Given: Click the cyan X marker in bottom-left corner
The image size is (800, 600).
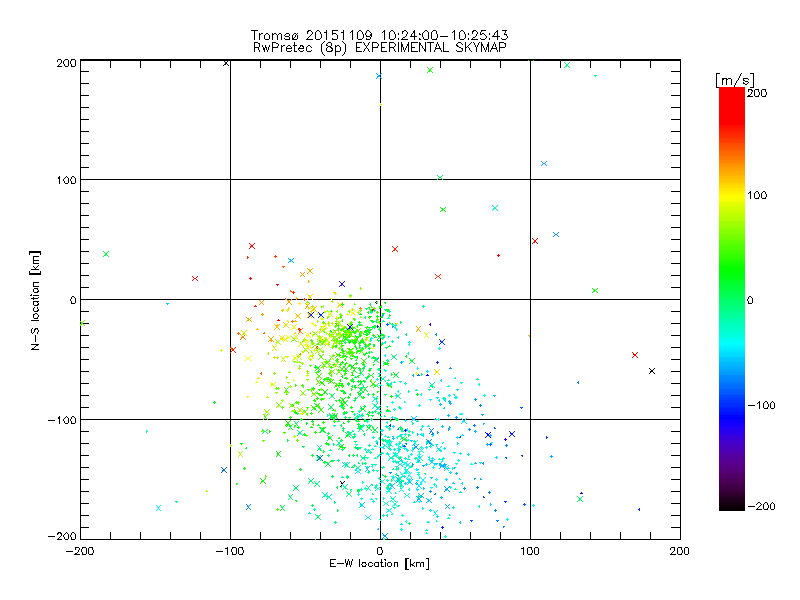Looking at the screenshot, I should (x=158, y=508).
